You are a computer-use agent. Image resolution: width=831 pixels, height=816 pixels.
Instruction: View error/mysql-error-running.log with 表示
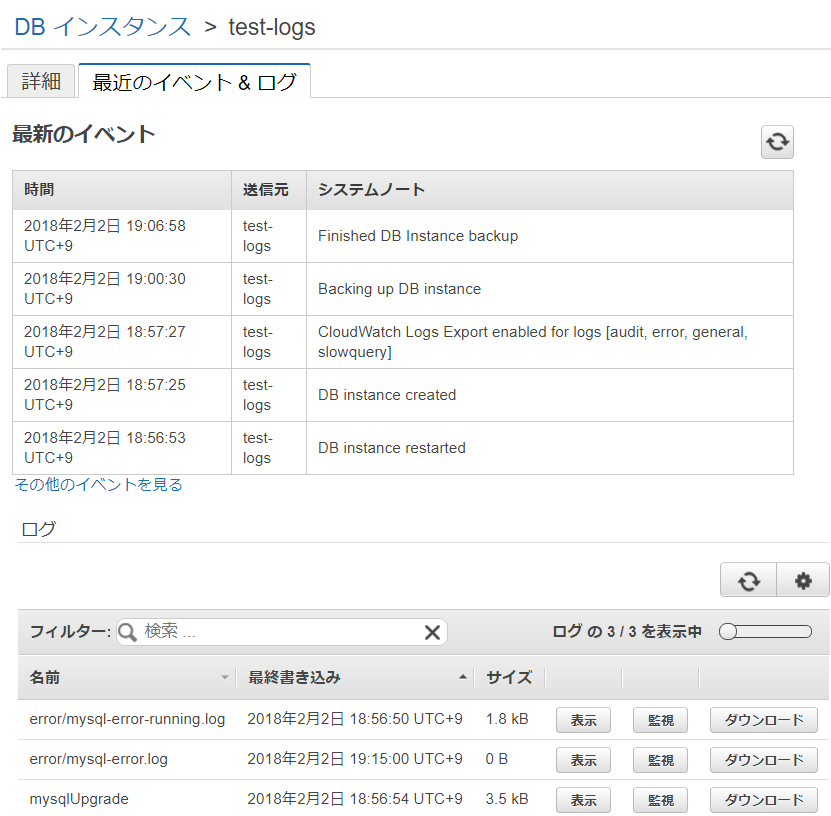click(x=583, y=720)
